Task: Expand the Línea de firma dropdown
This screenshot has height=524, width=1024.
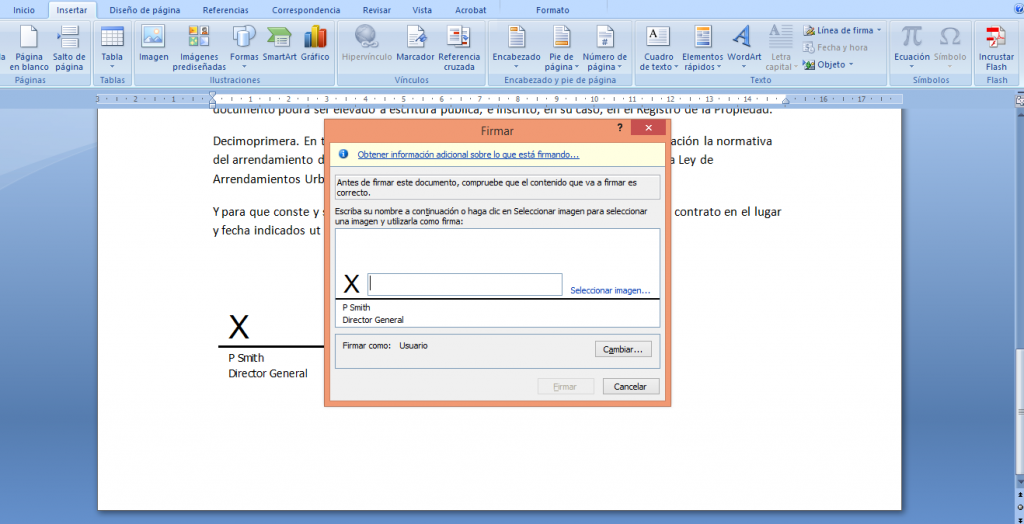Action: (879, 30)
